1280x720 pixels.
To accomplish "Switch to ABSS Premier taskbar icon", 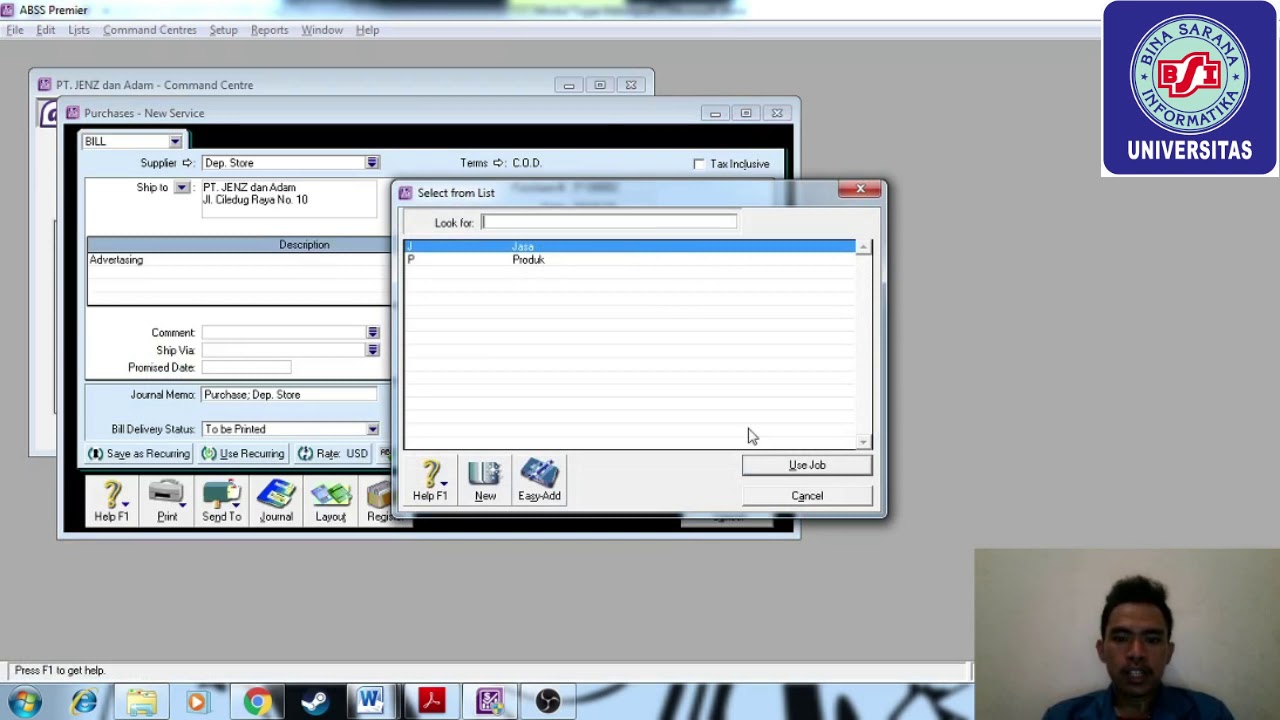I will tap(489, 702).
